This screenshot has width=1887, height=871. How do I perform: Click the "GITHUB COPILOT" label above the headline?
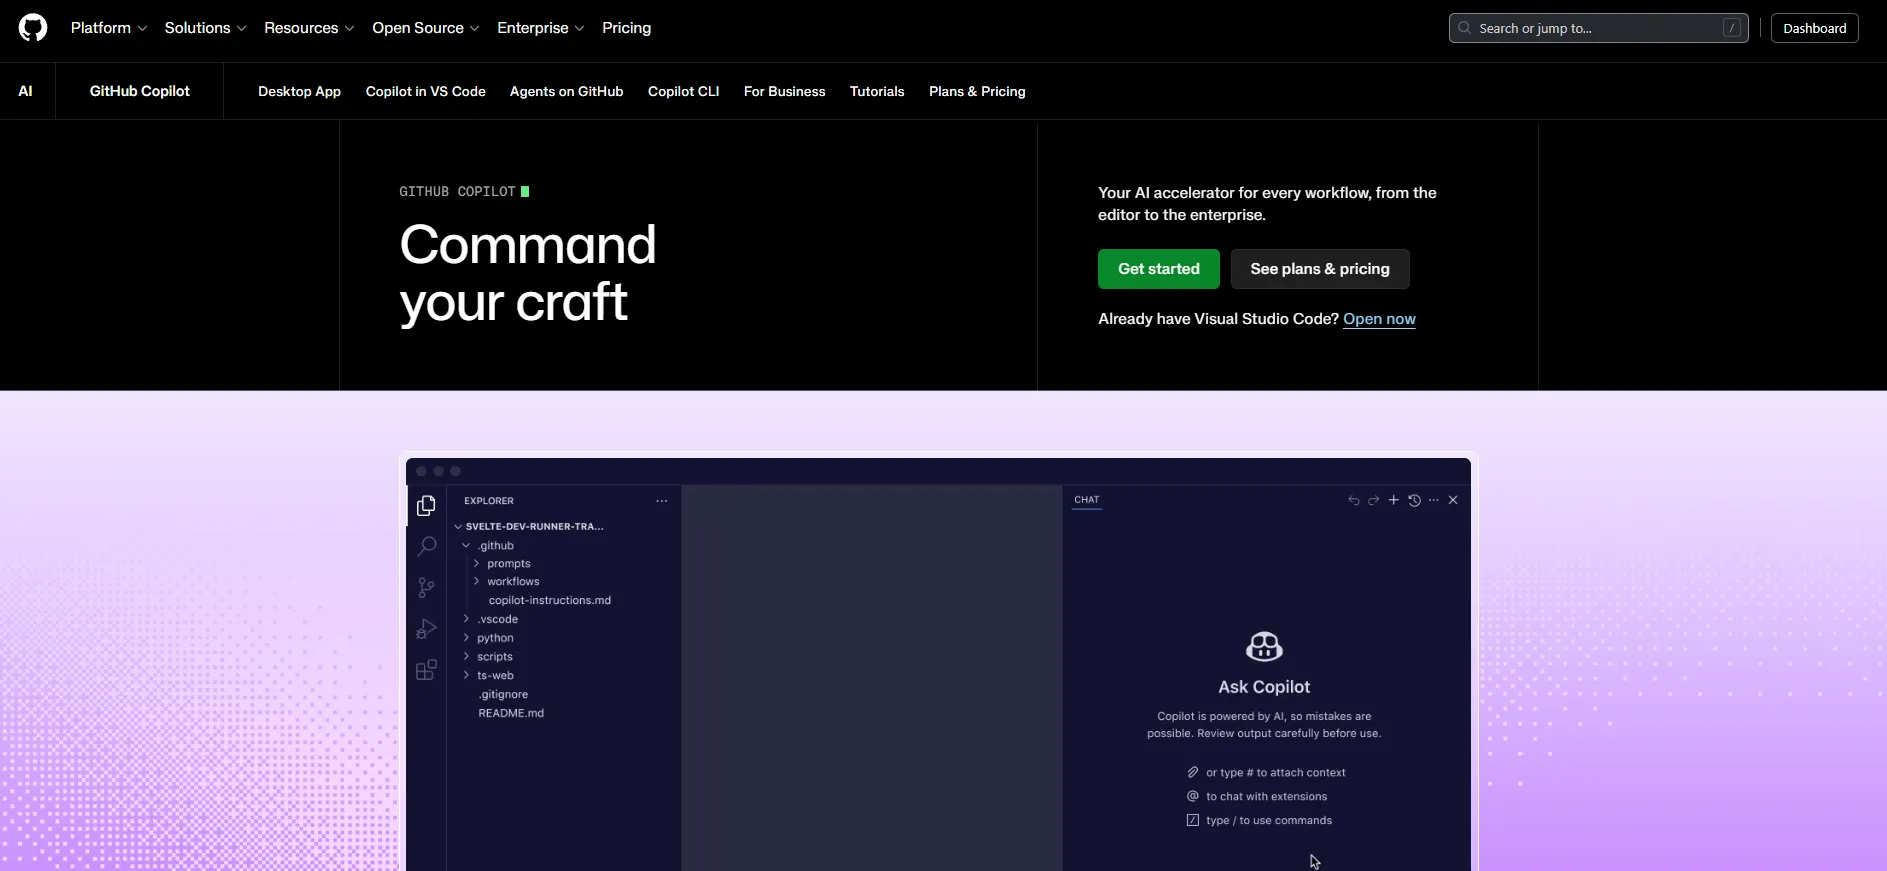pyautogui.click(x=457, y=191)
